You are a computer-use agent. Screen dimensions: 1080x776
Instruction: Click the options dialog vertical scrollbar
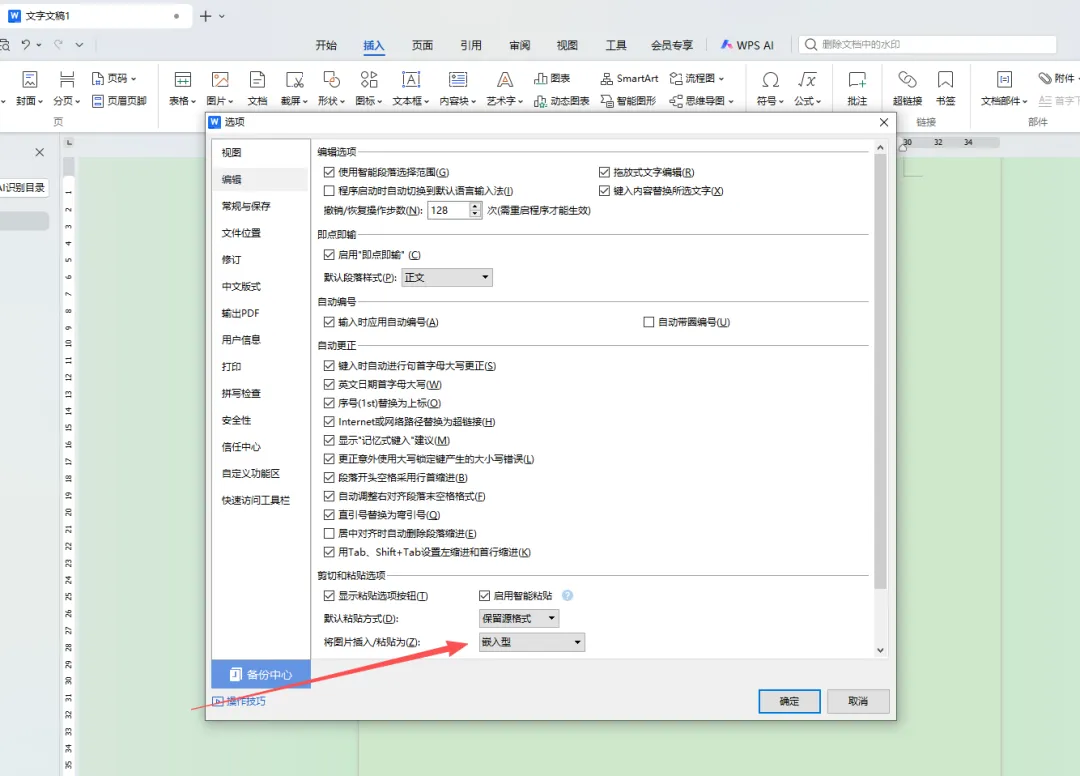coord(880,372)
